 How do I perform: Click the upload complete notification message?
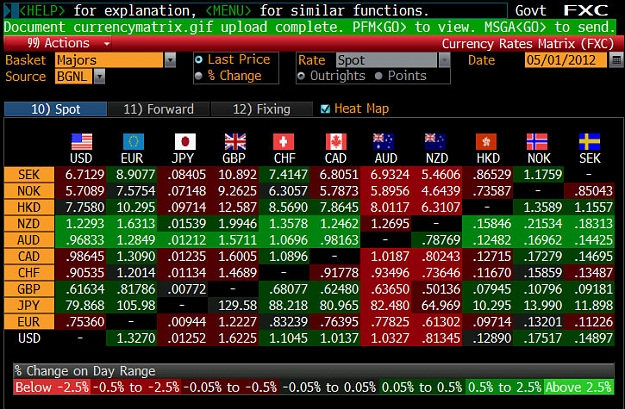pyautogui.click(x=309, y=27)
